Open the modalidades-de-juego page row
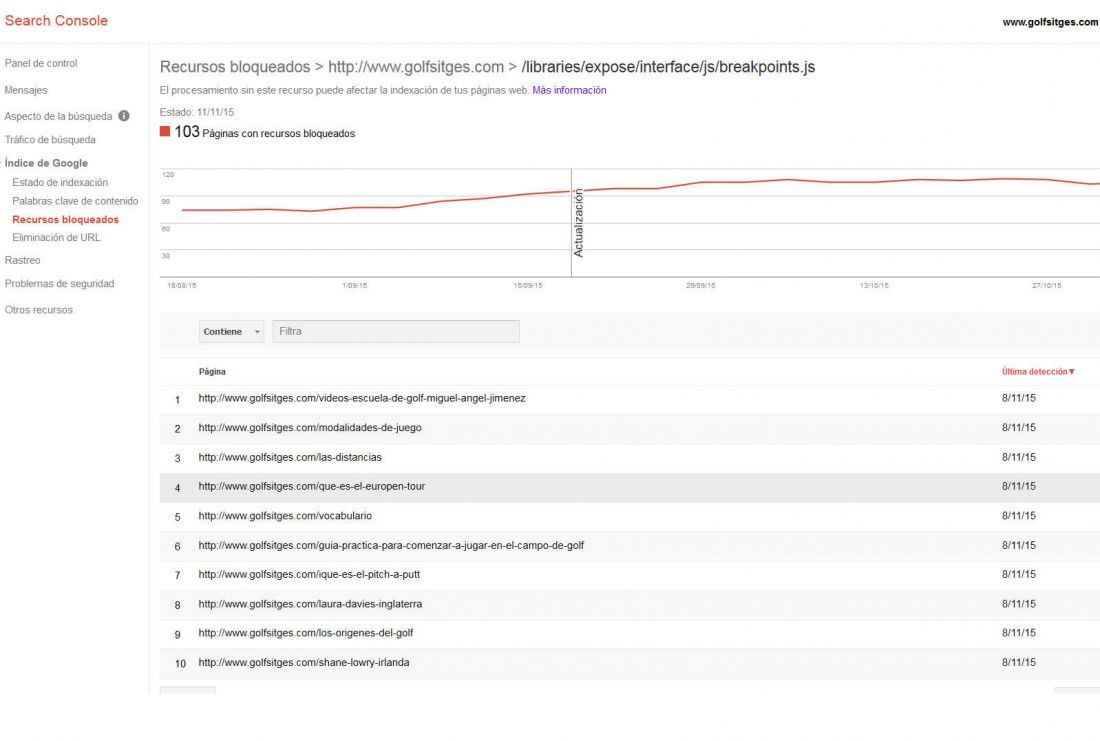 (629, 428)
